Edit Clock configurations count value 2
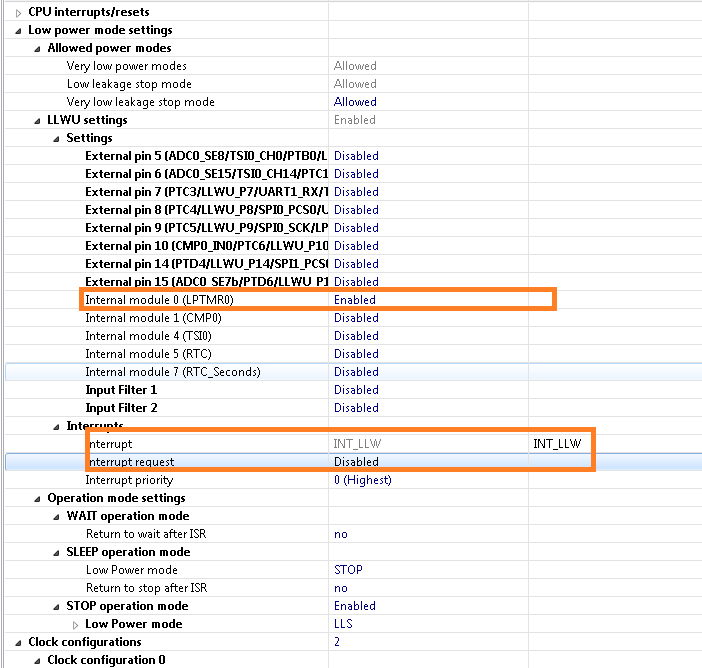Image resolution: width=702 pixels, height=668 pixels. (337, 642)
